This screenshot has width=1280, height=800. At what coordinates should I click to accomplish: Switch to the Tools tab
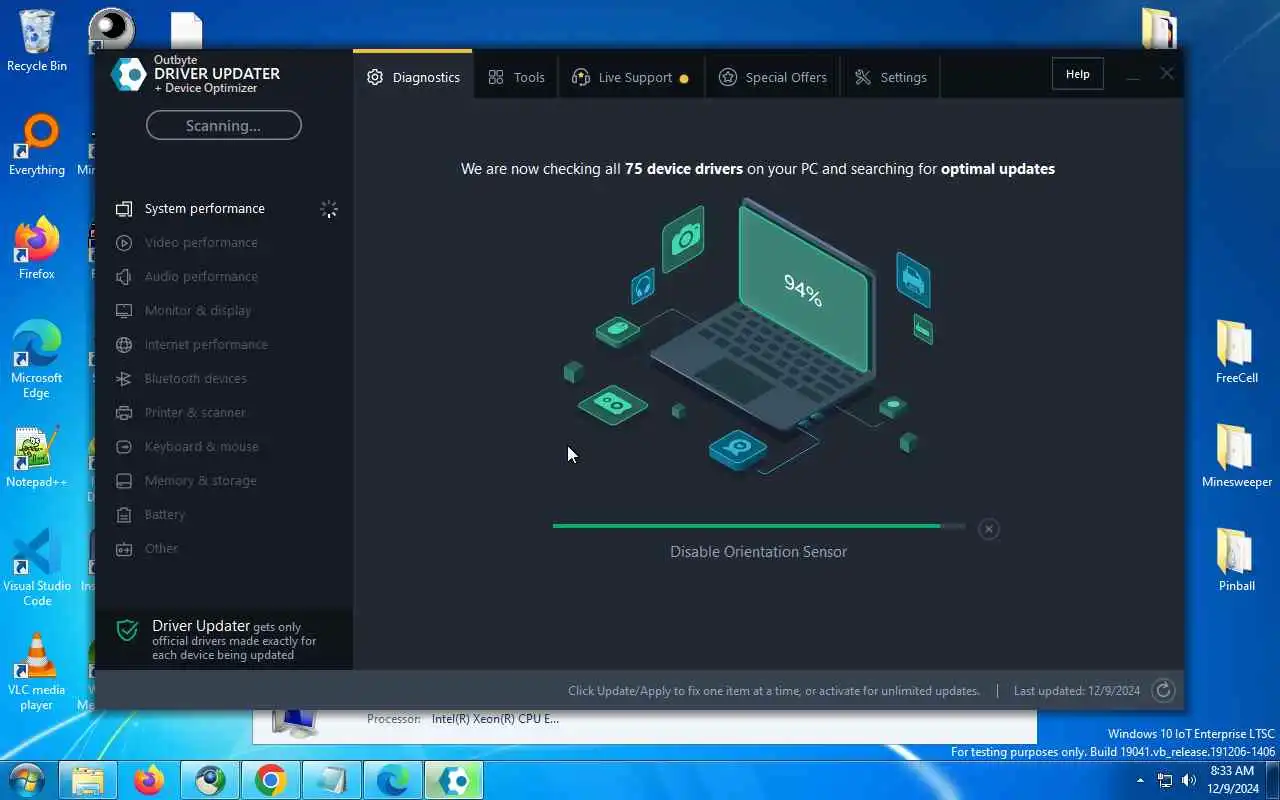click(516, 77)
